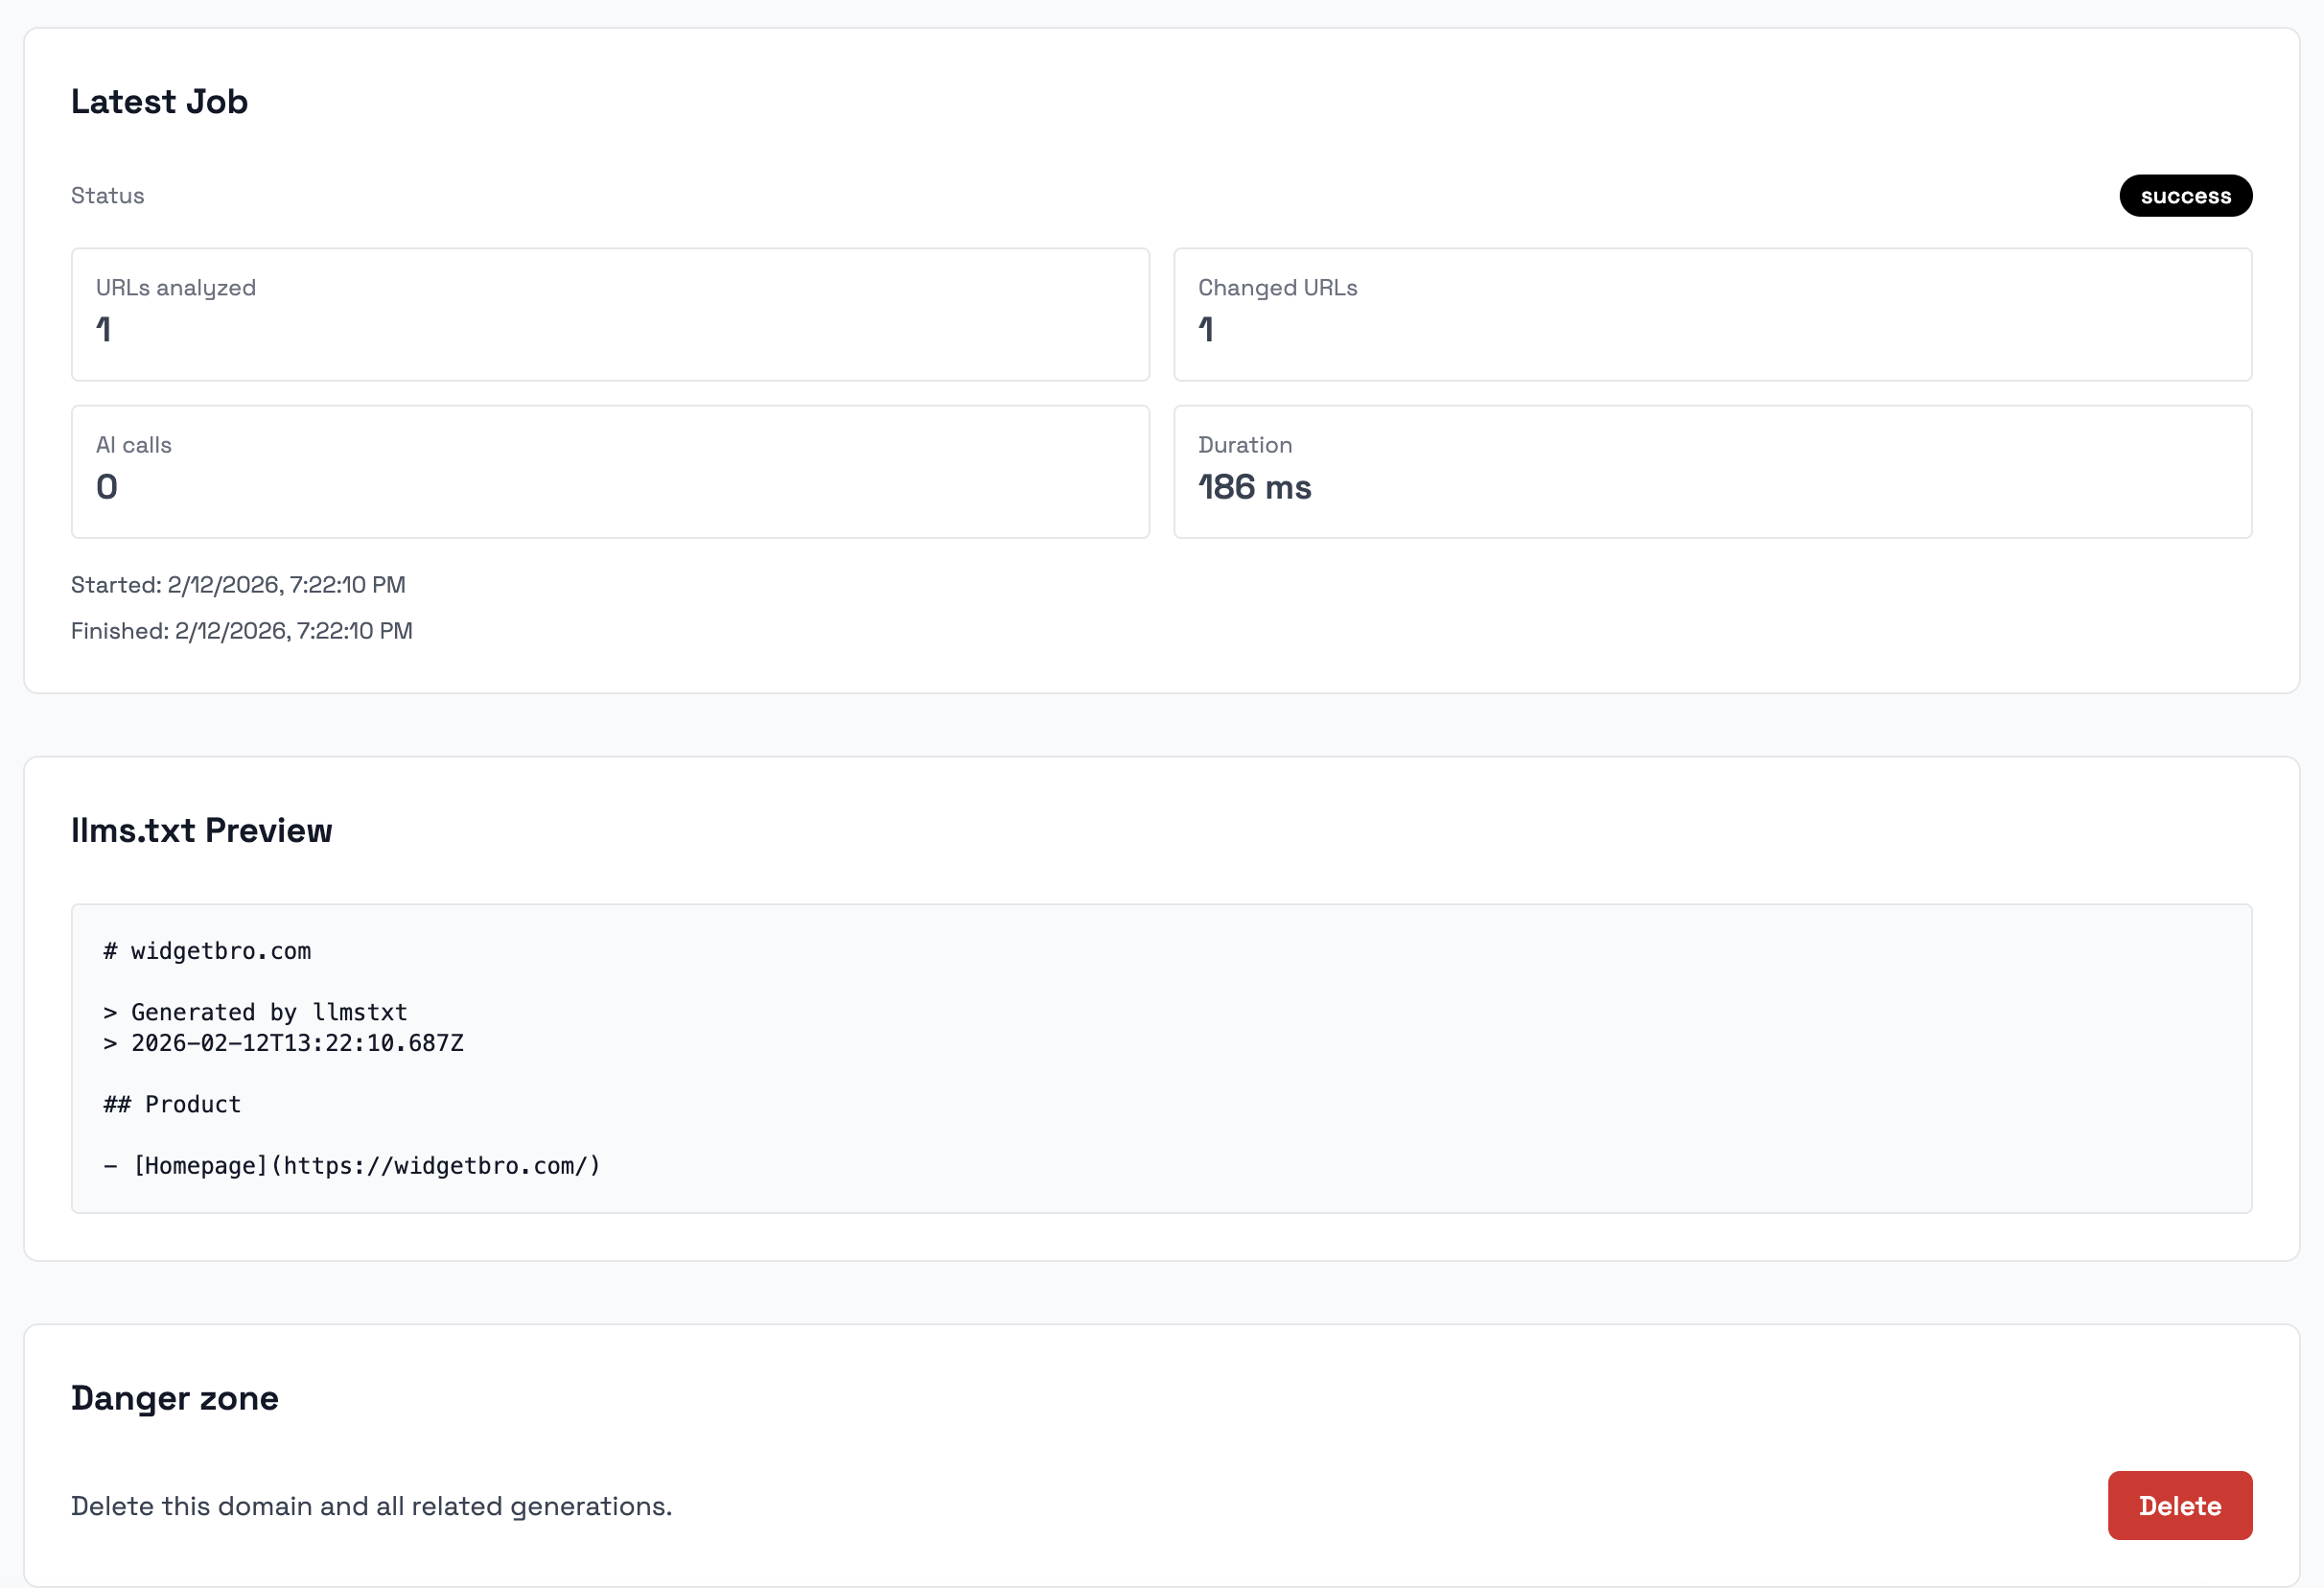
Task: Select the widgetbro.com heading in preview
Action: tap(205, 951)
